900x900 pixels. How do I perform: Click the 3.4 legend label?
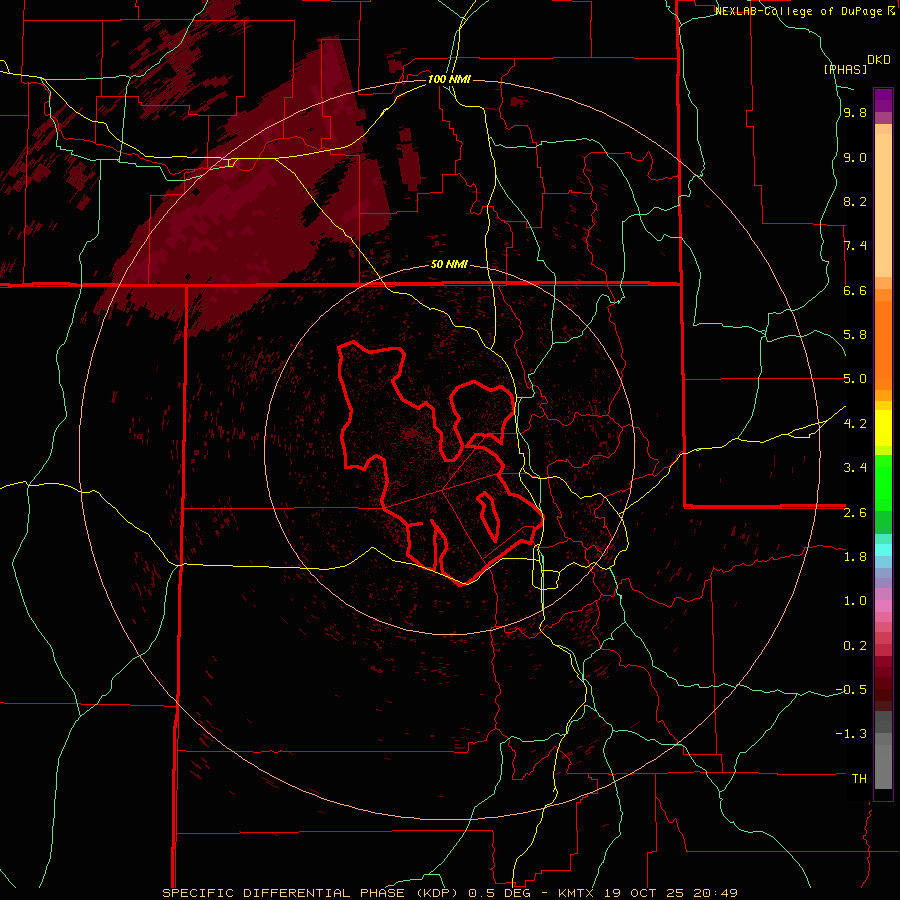click(855, 467)
